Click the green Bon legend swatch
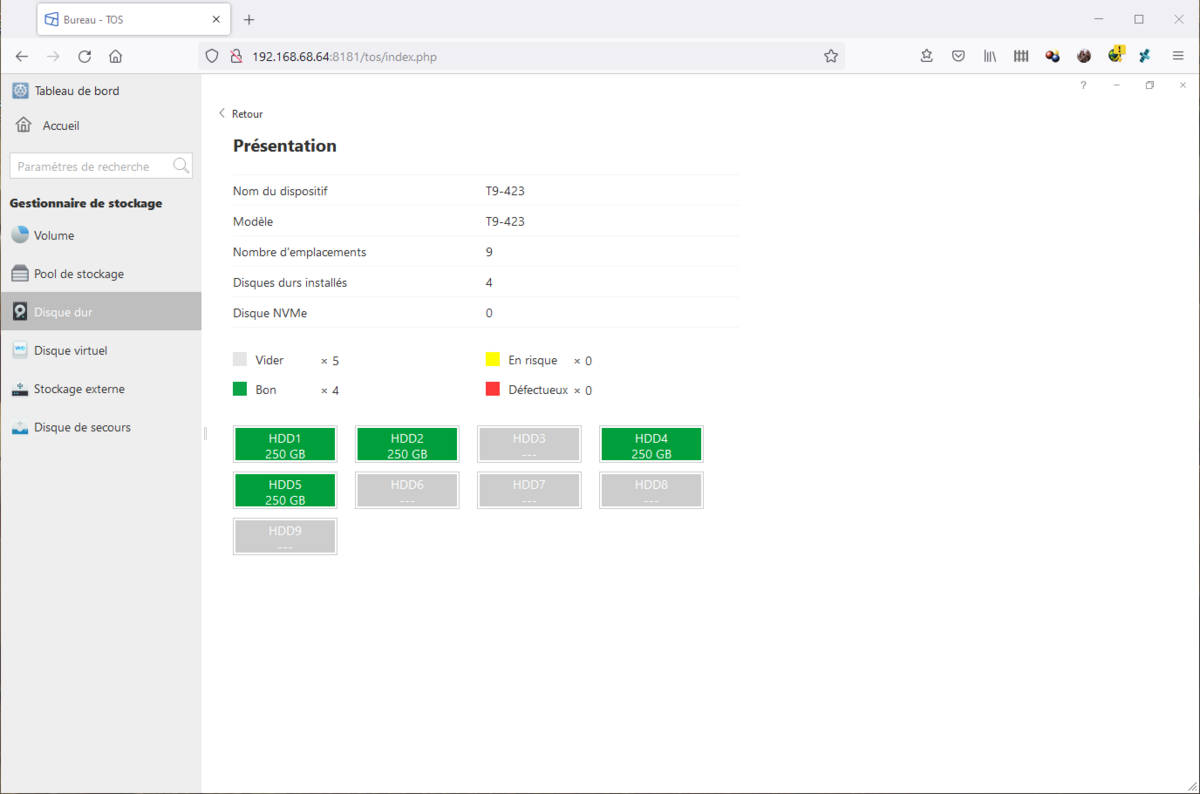Screen dimensions: 1200x794 [x=240, y=389]
